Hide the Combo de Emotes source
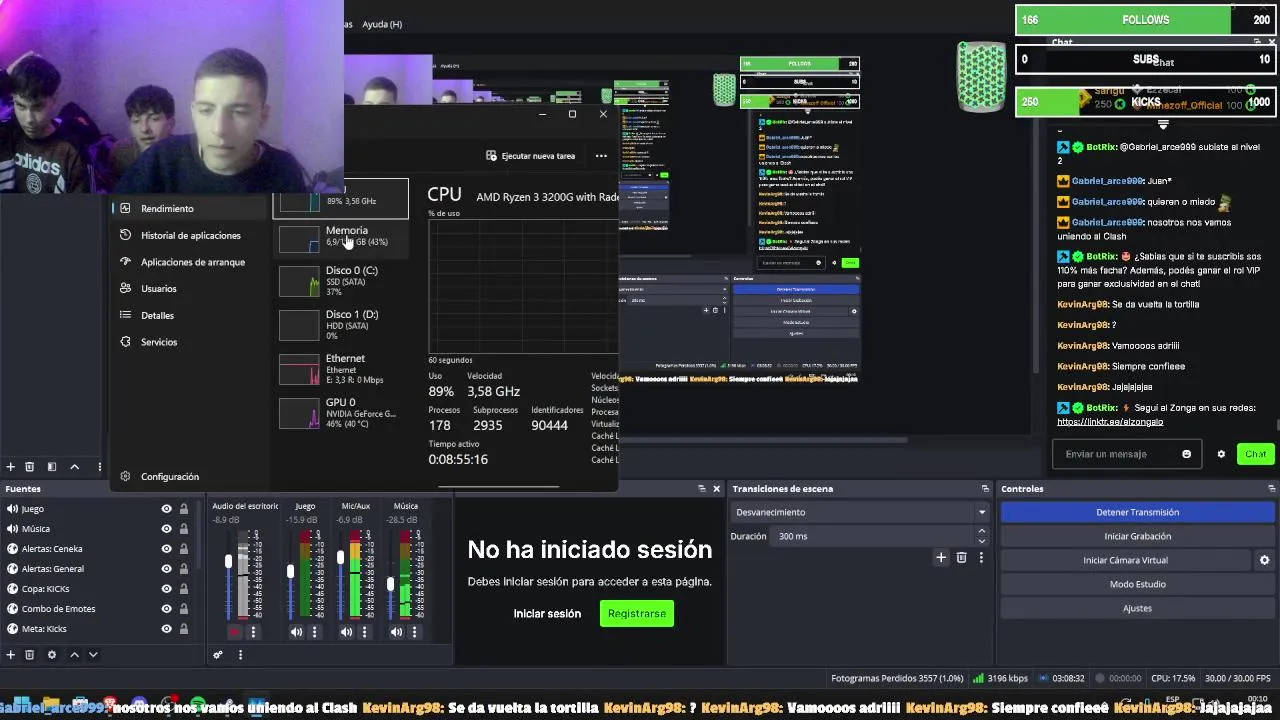The image size is (1280, 720). (x=166, y=609)
